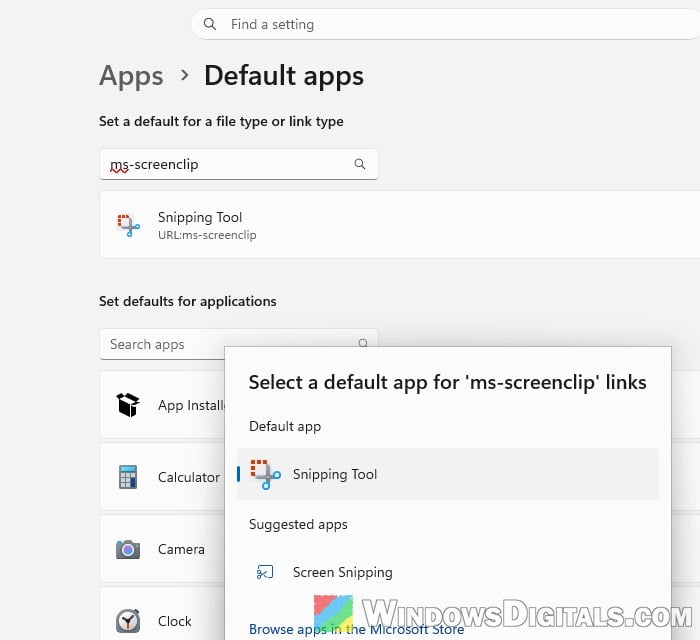Open Browse apps in the Microsoft Store link
The width and height of the screenshot is (700, 640).
(356, 629)
